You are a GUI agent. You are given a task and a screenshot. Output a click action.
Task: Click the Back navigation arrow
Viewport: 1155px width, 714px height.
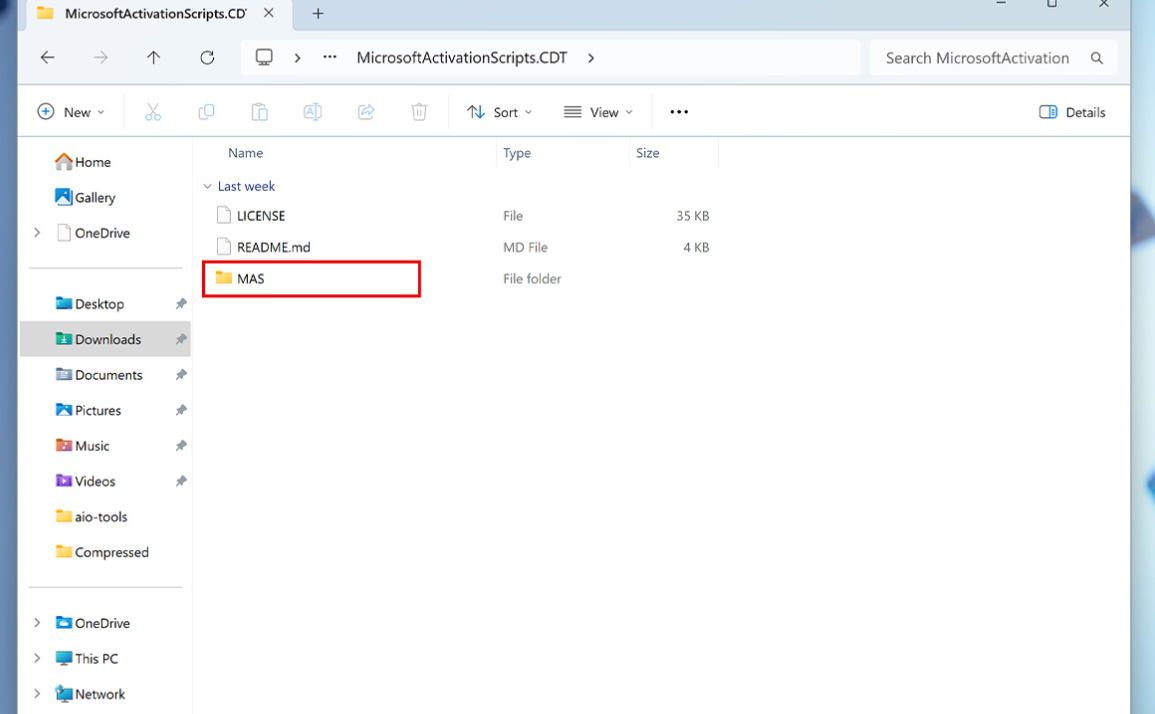pyautogui.click(x=47, y=57)
